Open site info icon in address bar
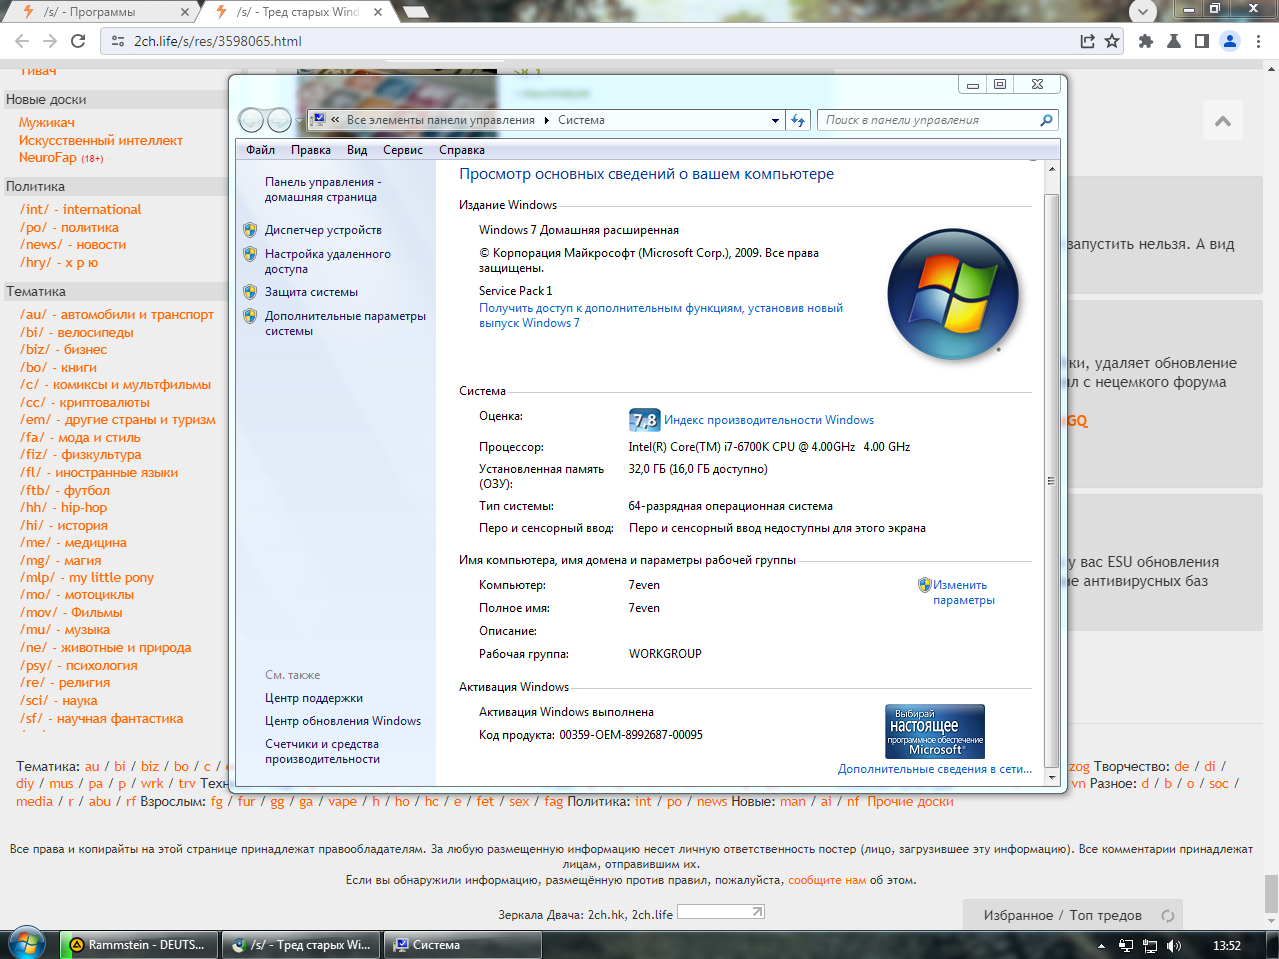This screenshot has height=959, width=1279. 118,41
